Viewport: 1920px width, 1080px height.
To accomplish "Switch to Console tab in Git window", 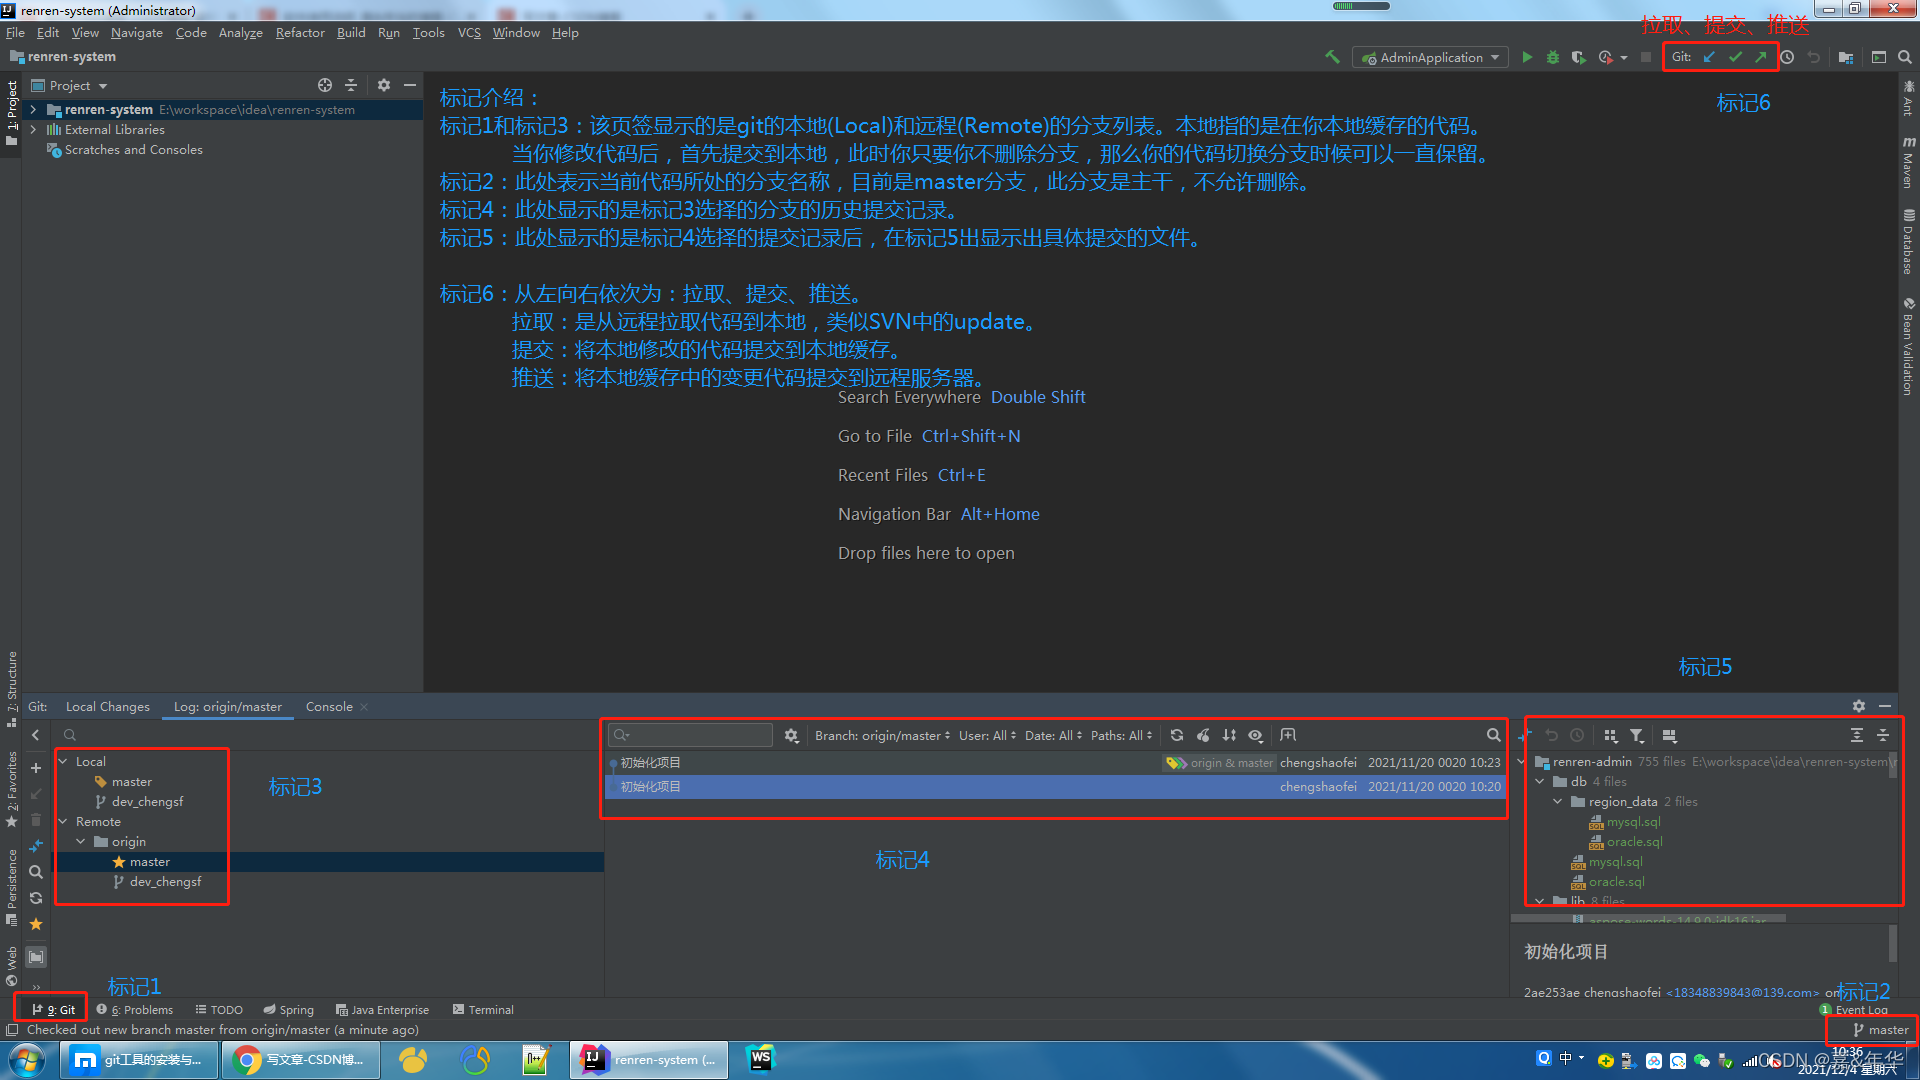I will (x=329, y=706).
